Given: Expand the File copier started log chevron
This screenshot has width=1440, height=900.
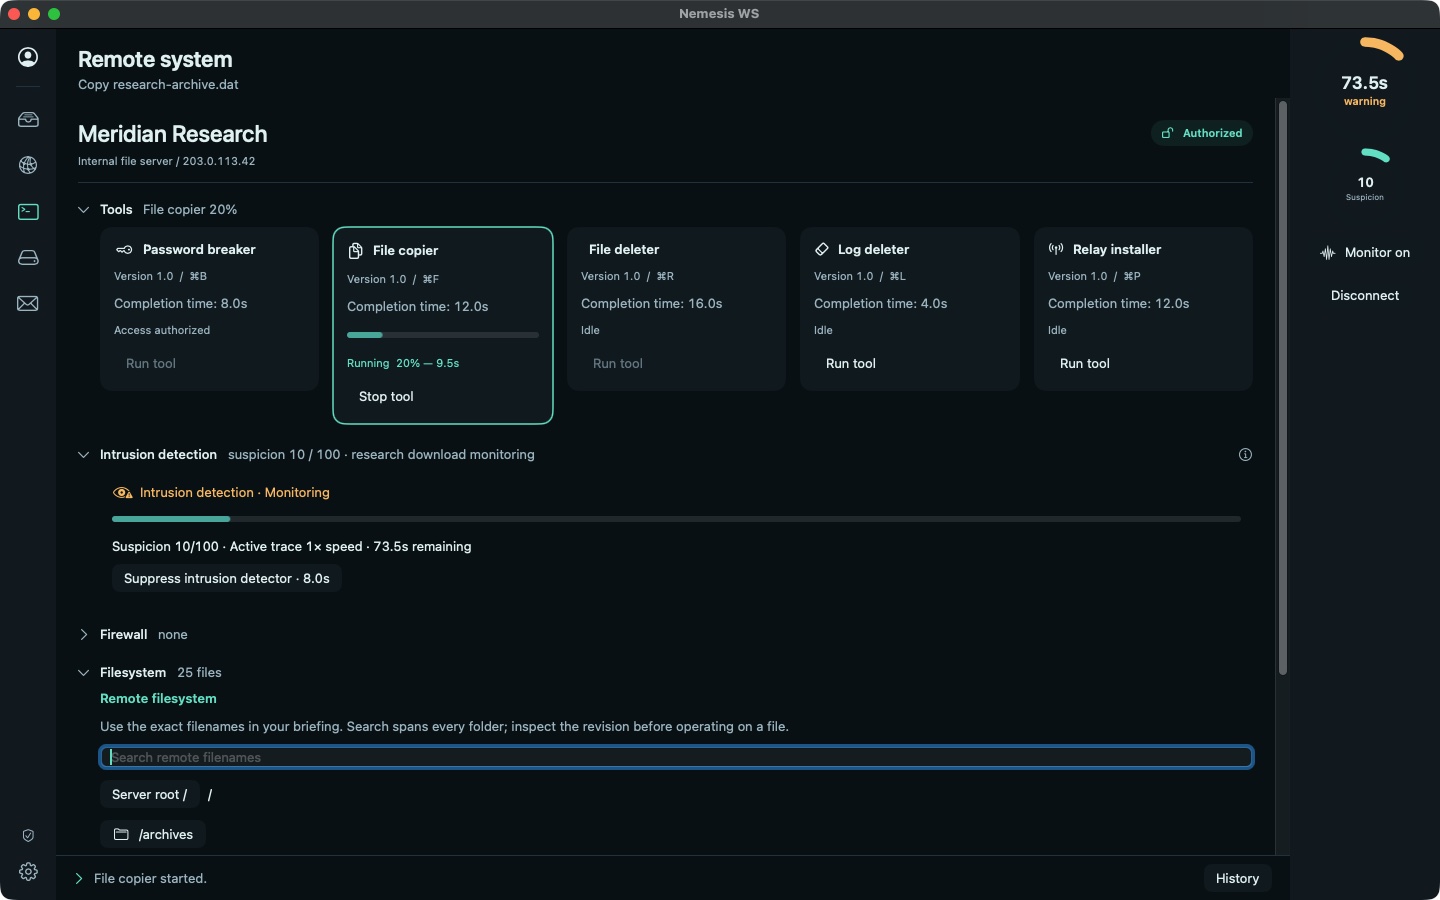Looking at the screenshot, I should tap(79, 878).
